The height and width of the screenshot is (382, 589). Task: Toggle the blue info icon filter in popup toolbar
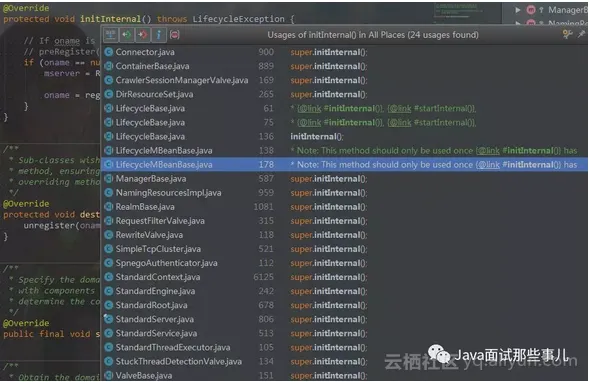pos(159,35)
